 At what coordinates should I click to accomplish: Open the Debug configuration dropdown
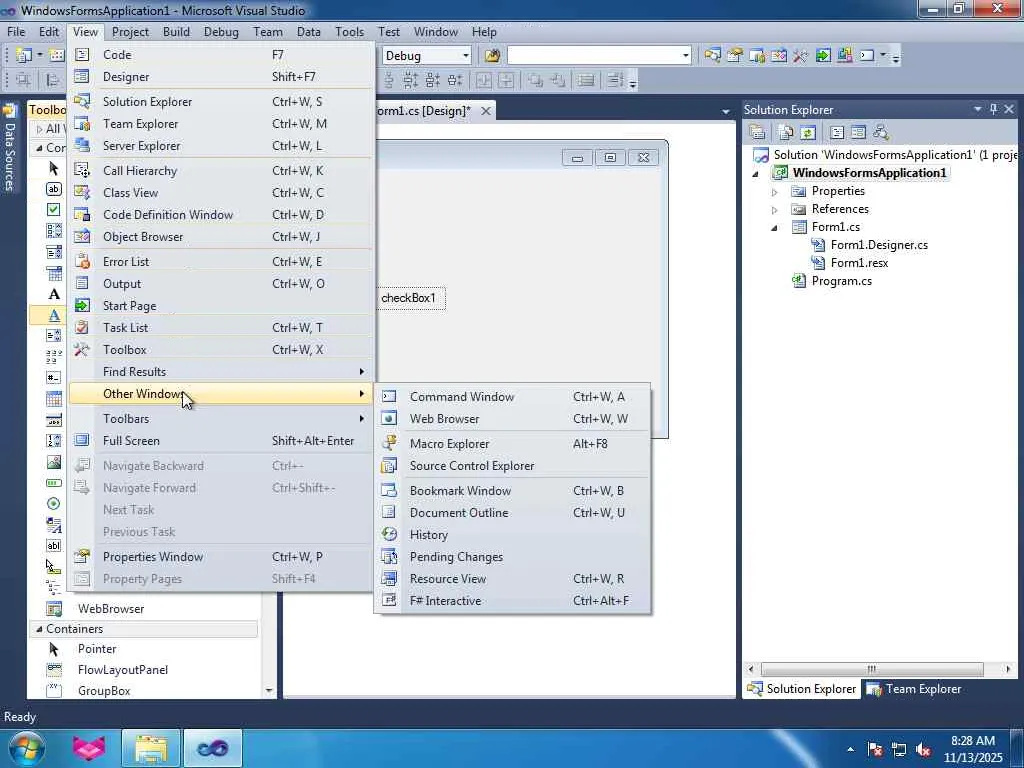click(466, 56)
